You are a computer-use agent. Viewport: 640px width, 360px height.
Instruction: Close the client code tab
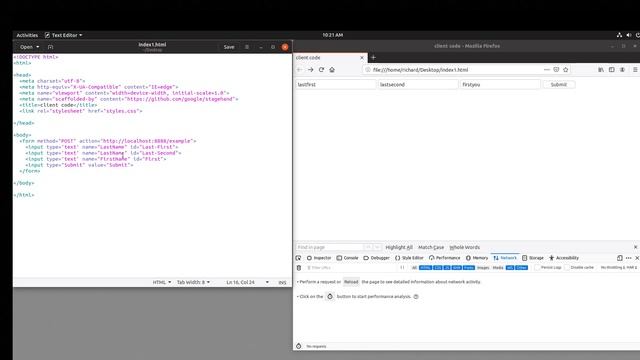click(x=362, y=58)
